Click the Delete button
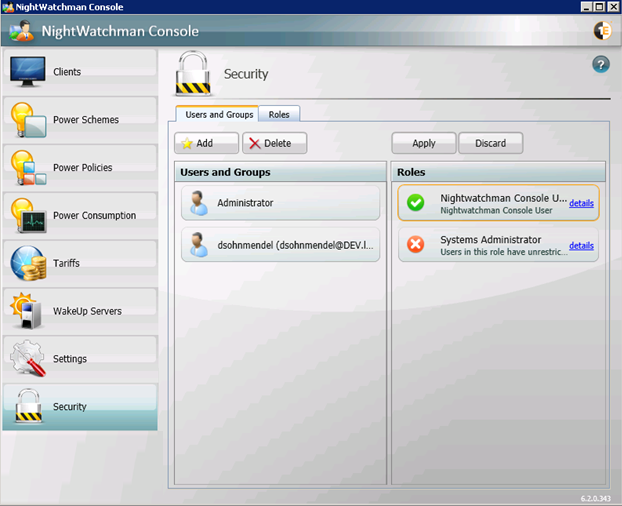Viewport: 622px width, 506px height. [x=275, y=143]
